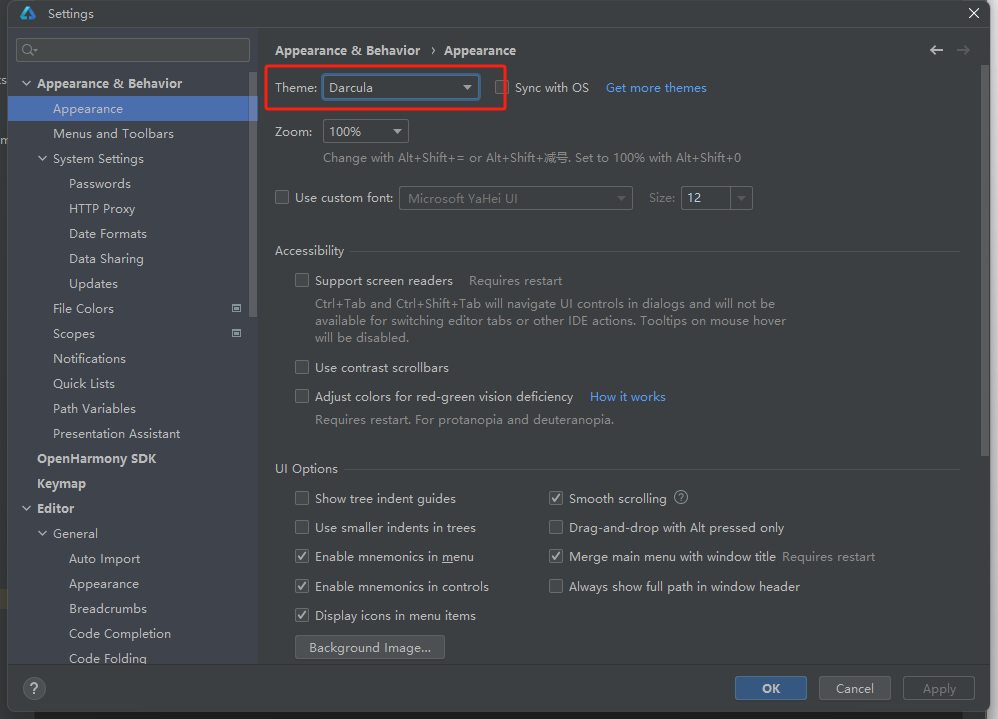The width and height of the screenshot is (998, 719).
Task: Open Code Completion settings
Action: pyautogui.click(x=120, y=634)
